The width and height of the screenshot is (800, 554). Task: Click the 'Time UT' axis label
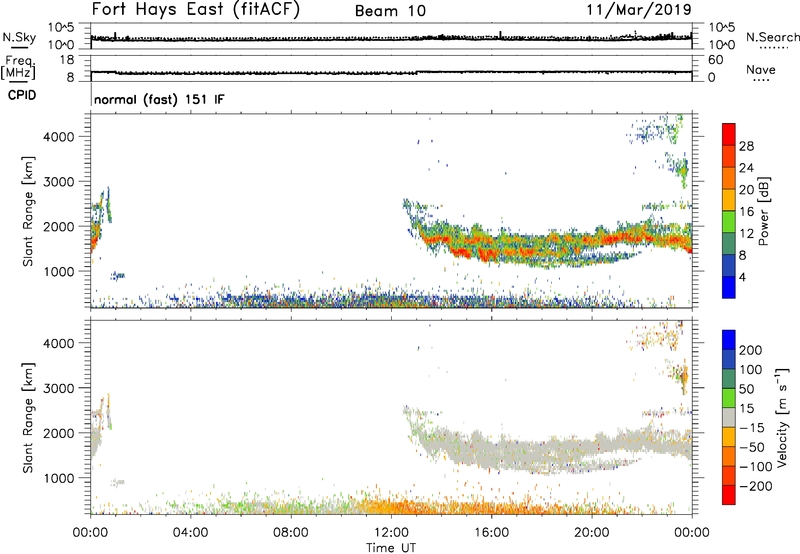(x=391, y=548)
